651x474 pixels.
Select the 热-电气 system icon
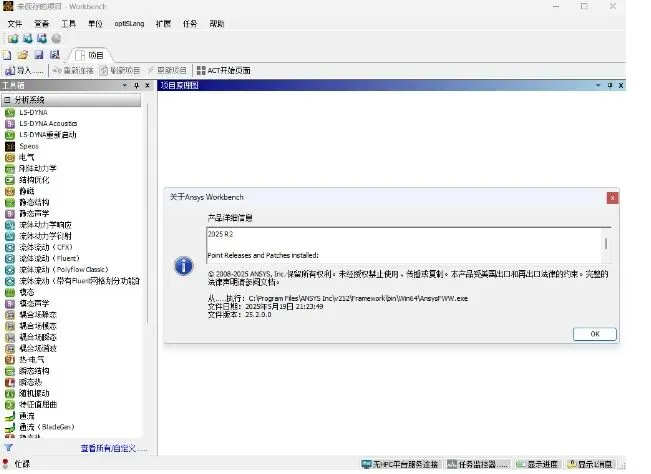click(10, 359)
